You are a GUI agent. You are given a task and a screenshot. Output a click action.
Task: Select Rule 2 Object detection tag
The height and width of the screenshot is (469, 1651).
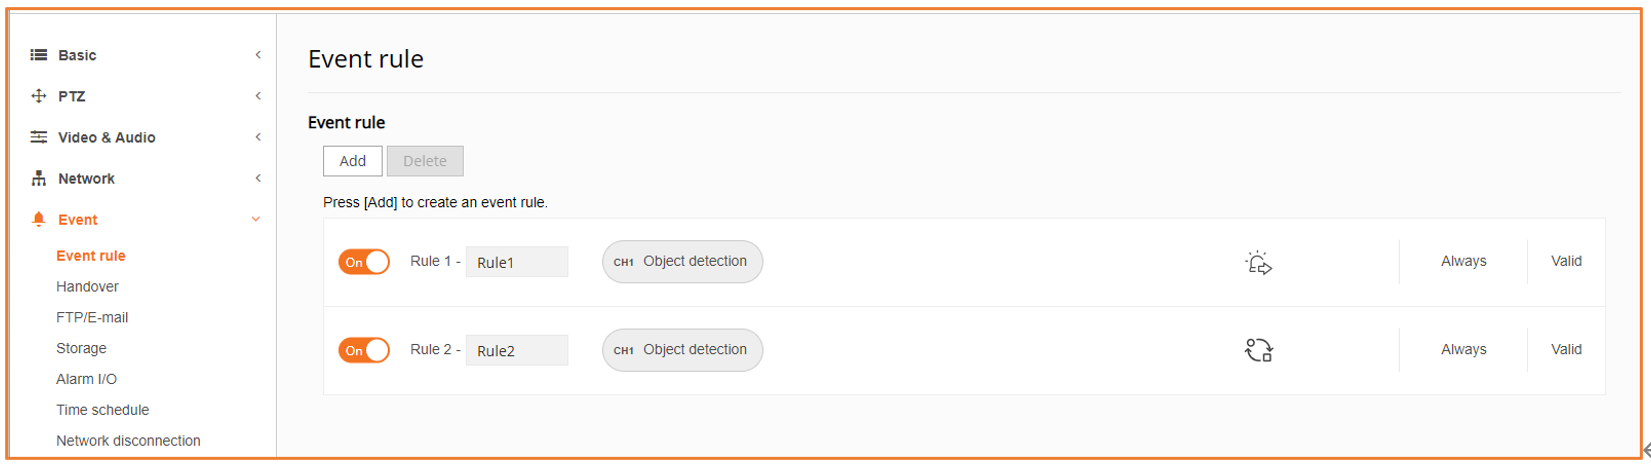pos(682,350)
